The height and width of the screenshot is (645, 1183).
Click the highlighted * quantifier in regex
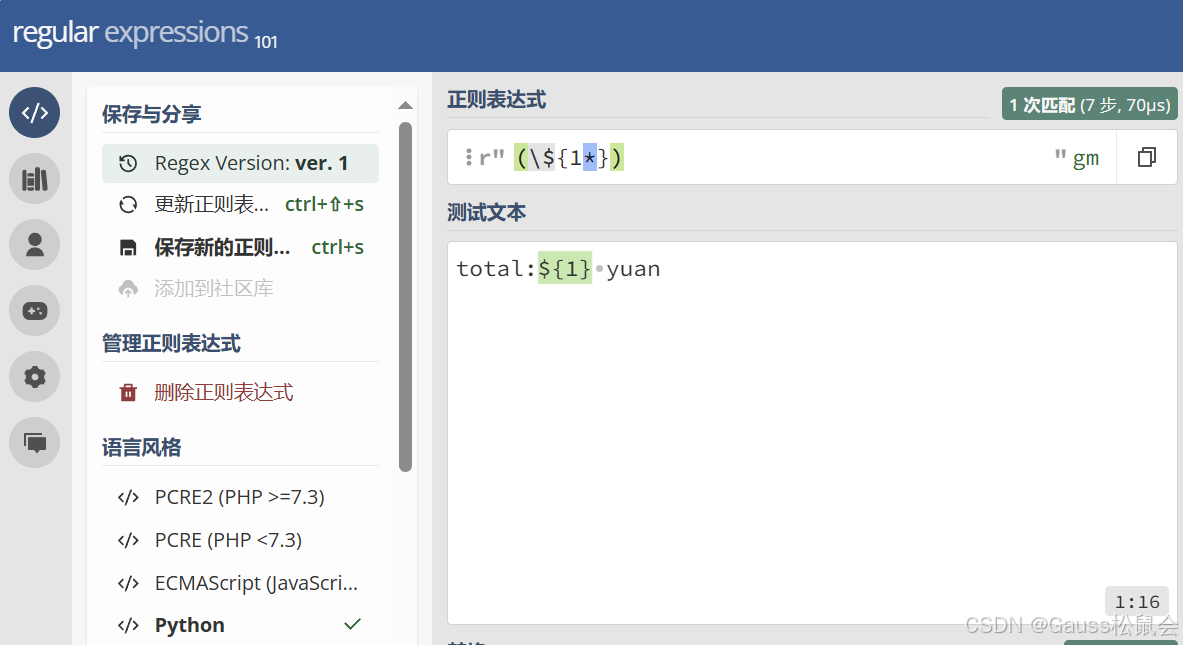tap(589, 157)
